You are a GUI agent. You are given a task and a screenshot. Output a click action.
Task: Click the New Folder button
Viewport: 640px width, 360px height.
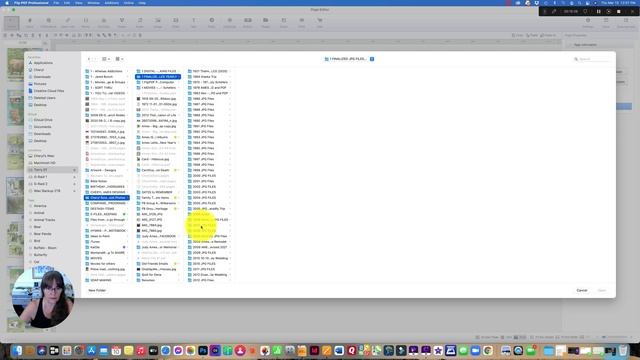[97, 290]
